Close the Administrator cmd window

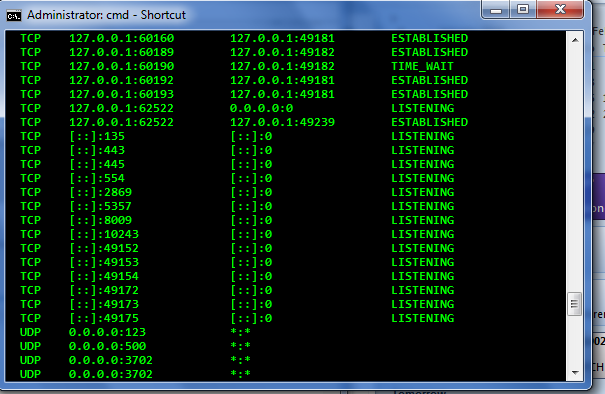click(559, 10)
